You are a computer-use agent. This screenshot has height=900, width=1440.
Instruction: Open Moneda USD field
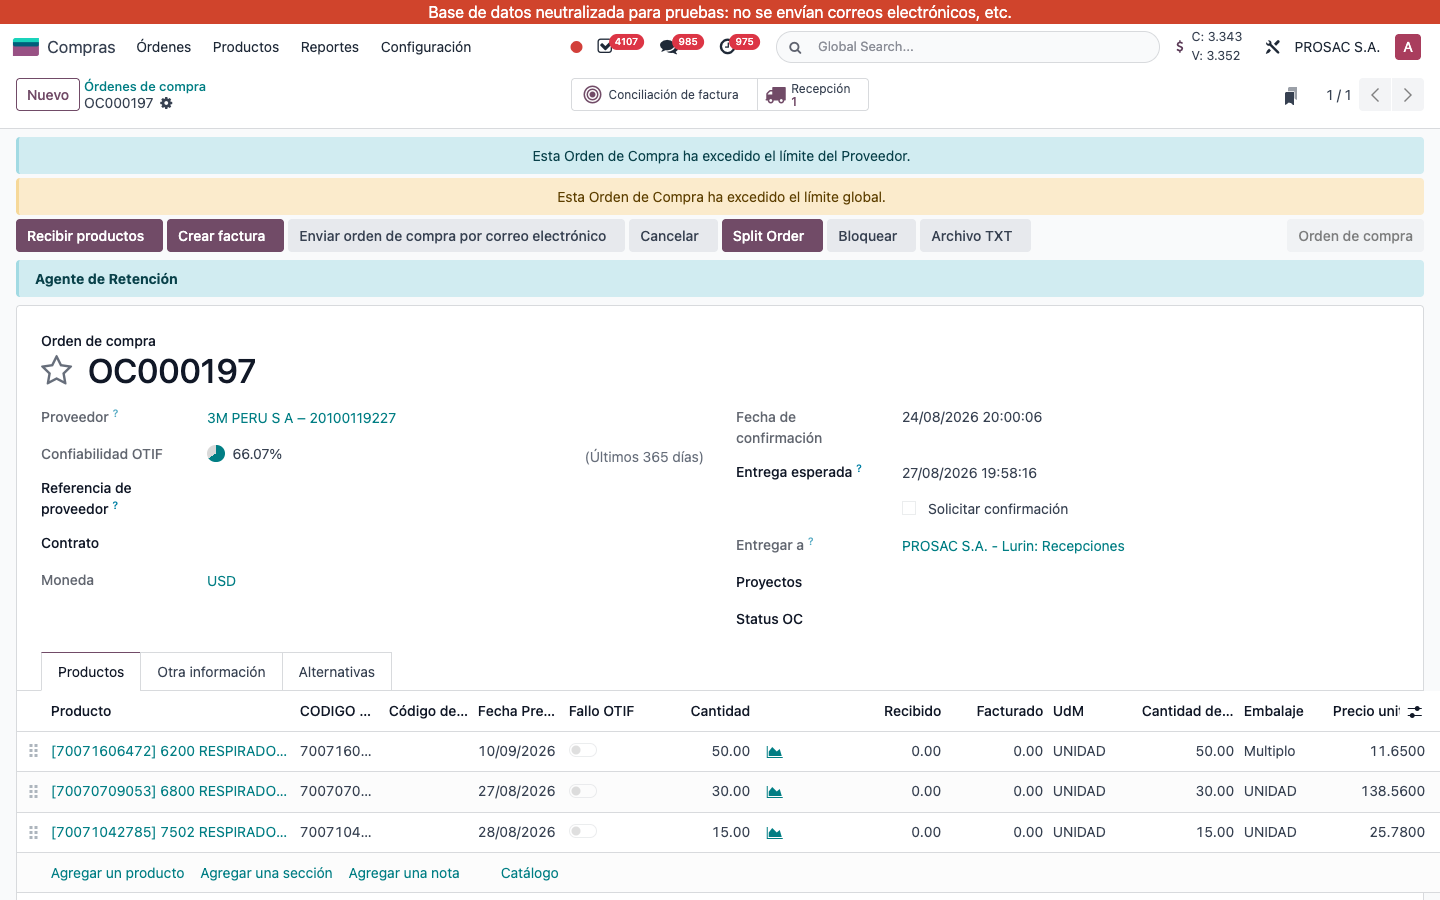click(x=222, y=581)
